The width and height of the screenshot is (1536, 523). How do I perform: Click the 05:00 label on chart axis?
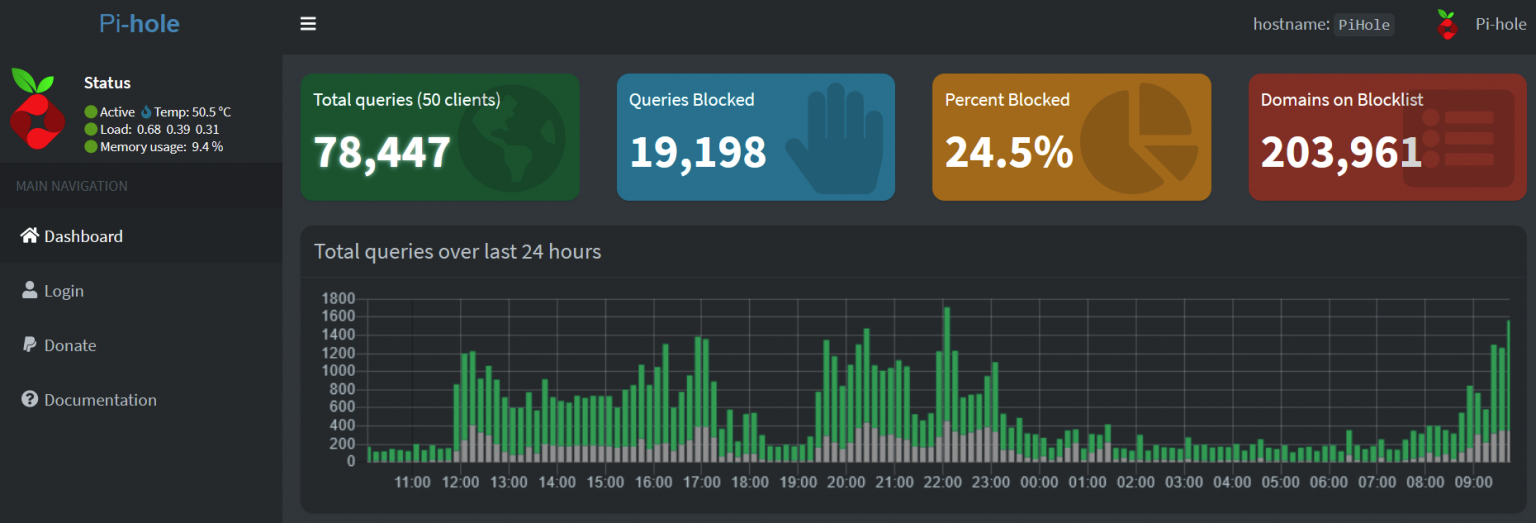pyautogui.click(x=1280, y=482)
